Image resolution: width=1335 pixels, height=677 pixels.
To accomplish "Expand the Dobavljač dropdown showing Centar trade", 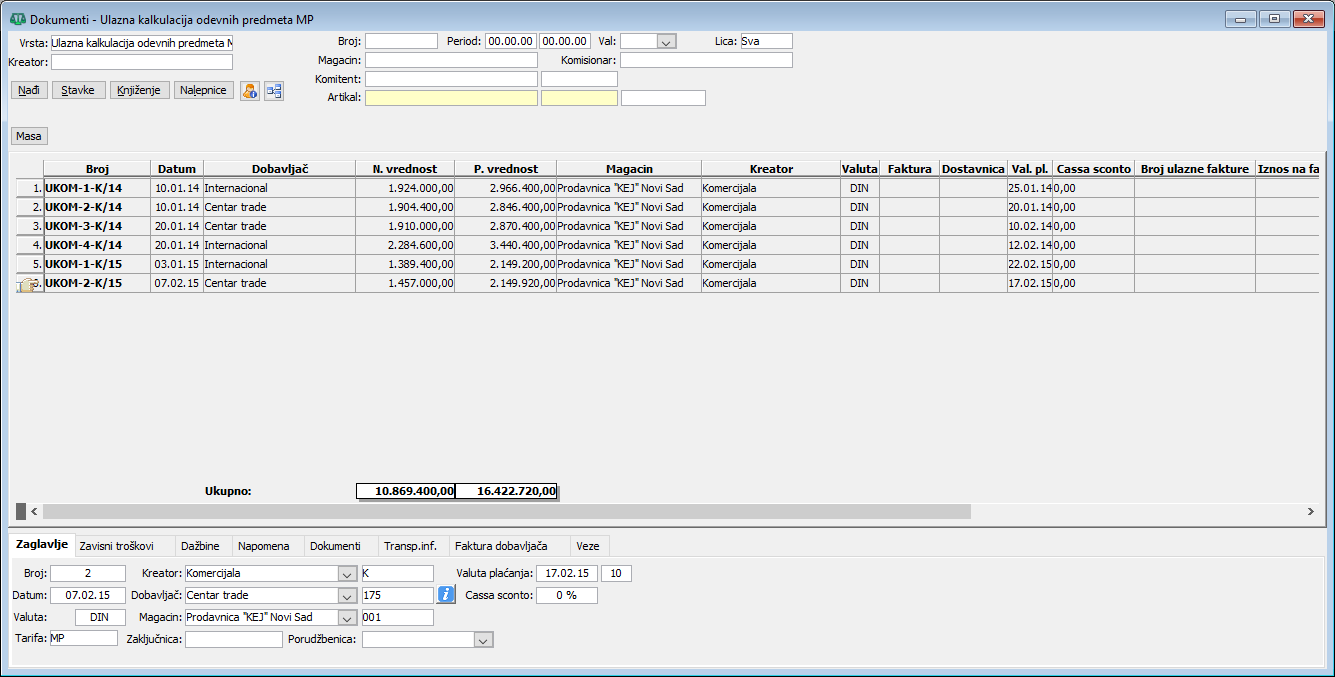I will pyautogui.click(x=346, y=595).
